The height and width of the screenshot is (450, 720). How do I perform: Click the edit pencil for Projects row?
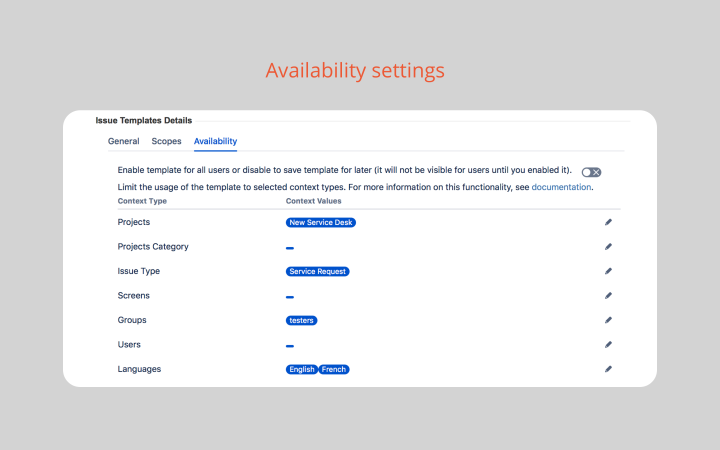[x=608, y=222]
